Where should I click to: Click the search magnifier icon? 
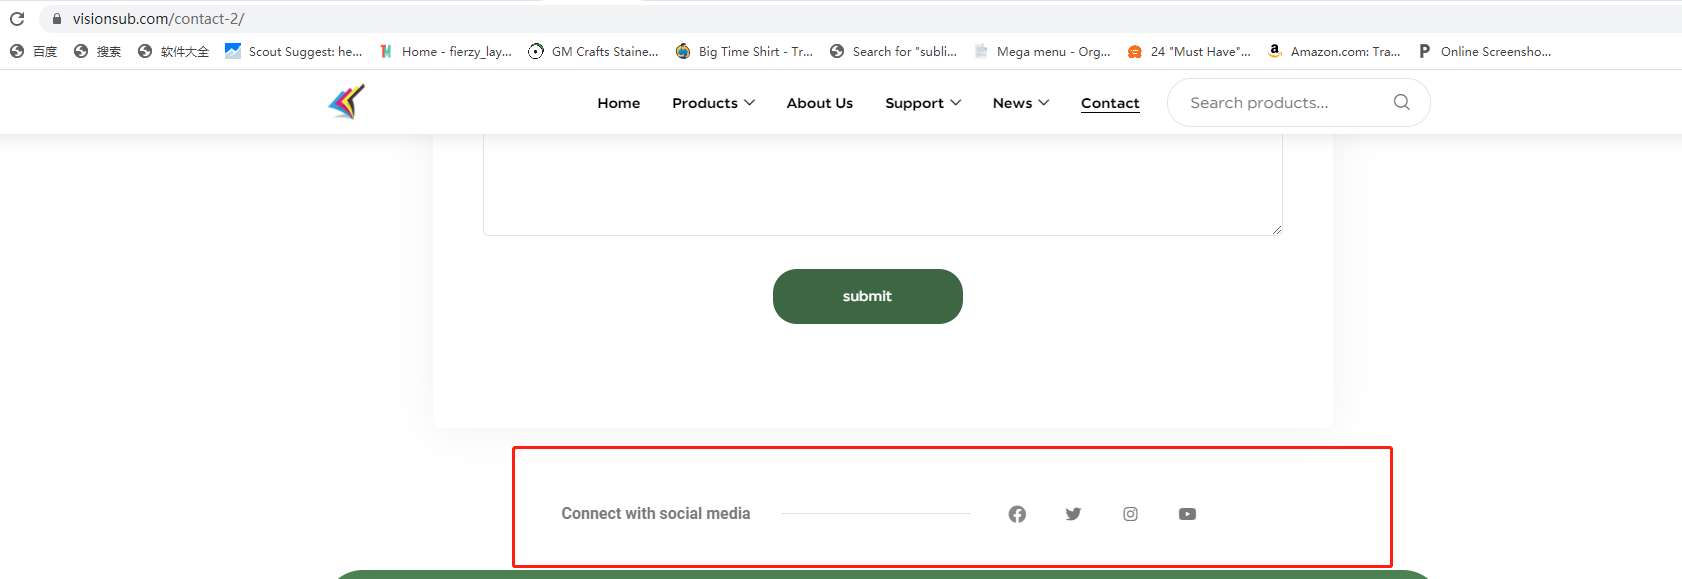1402,102
